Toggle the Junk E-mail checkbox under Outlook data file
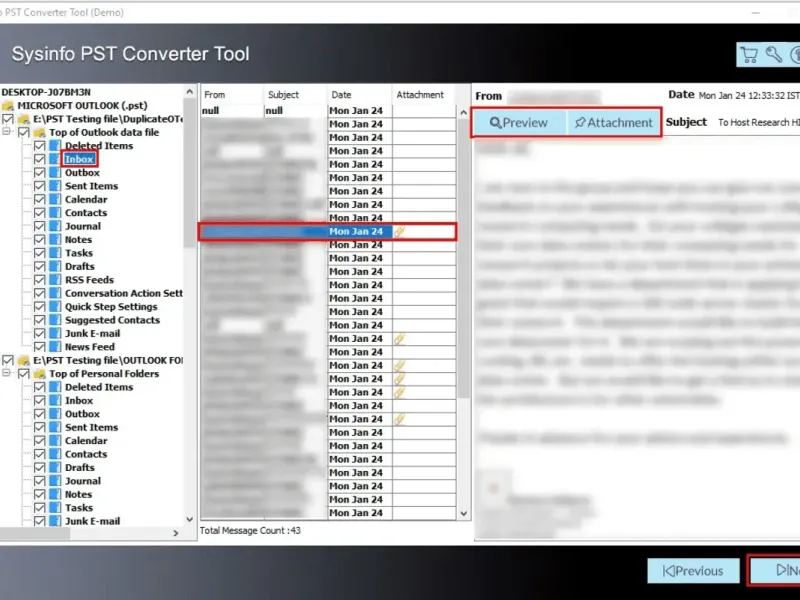800x600 pixels. pyautogui.click(x=39, y=334)
